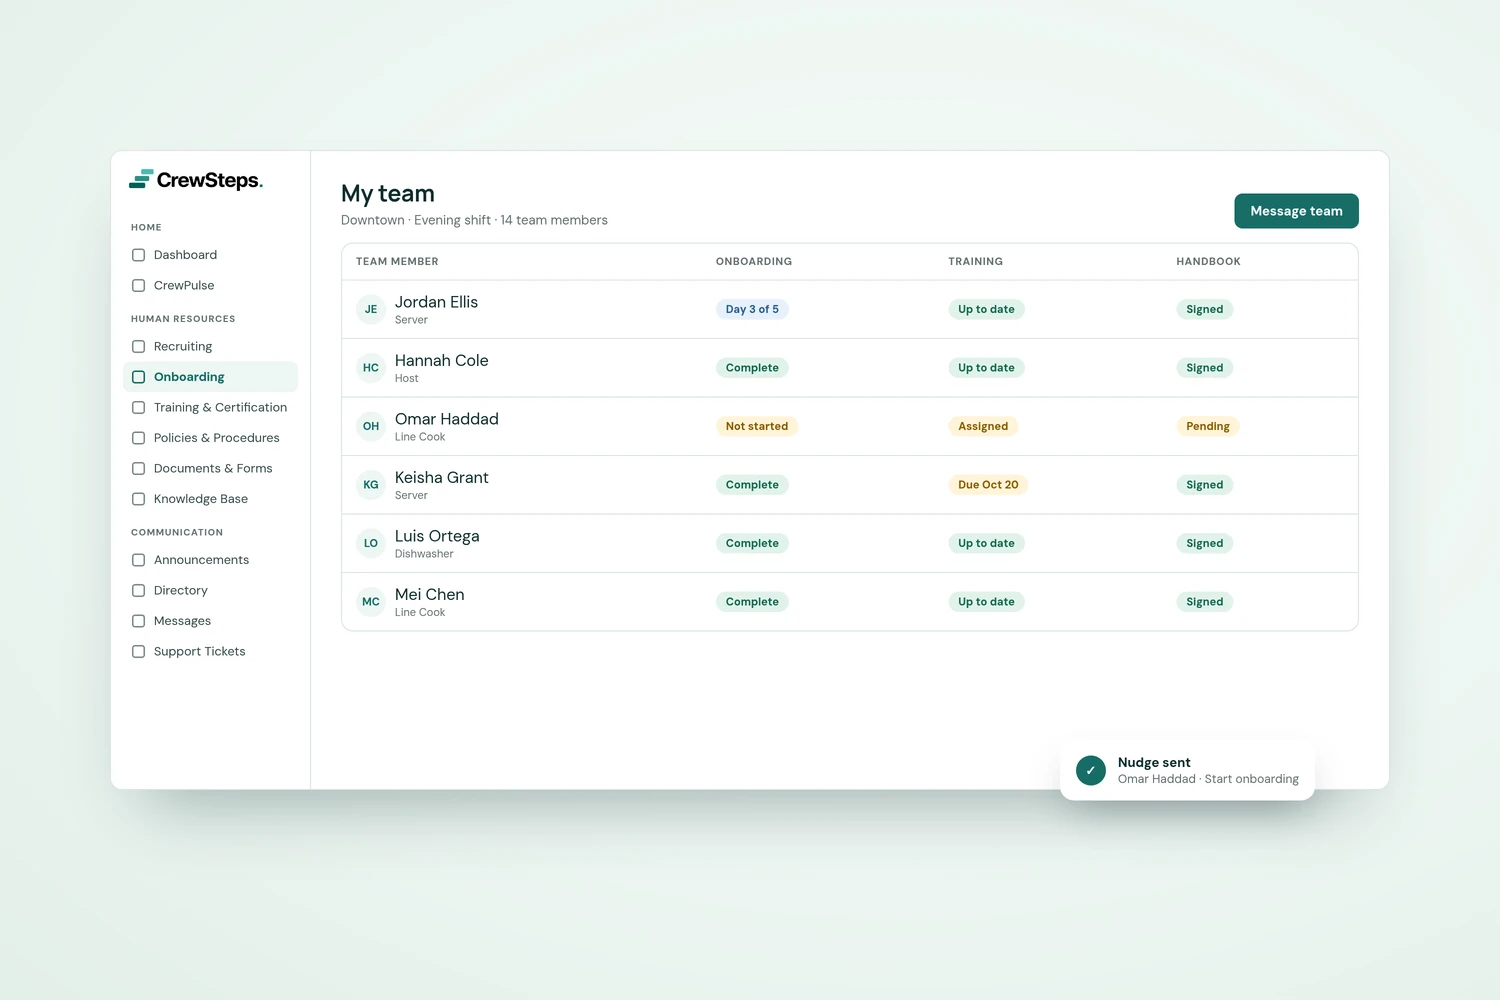Click Mei Chen's Signed handbook badge
The width and height of the screenshot is (1500, 1000).
click(x=1205, y=602)
